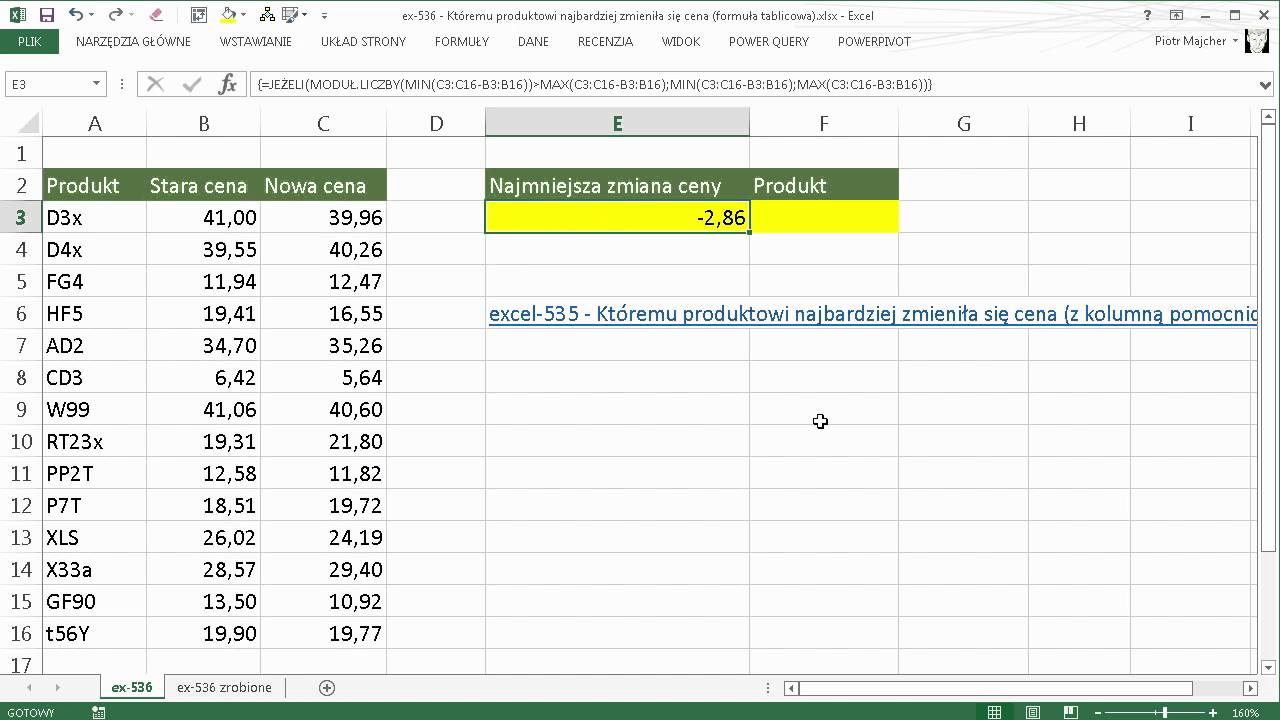Click the icon left of the paint bucket
The width and height of the screenshot is (1280, 720).
click(x=199, y=15)
